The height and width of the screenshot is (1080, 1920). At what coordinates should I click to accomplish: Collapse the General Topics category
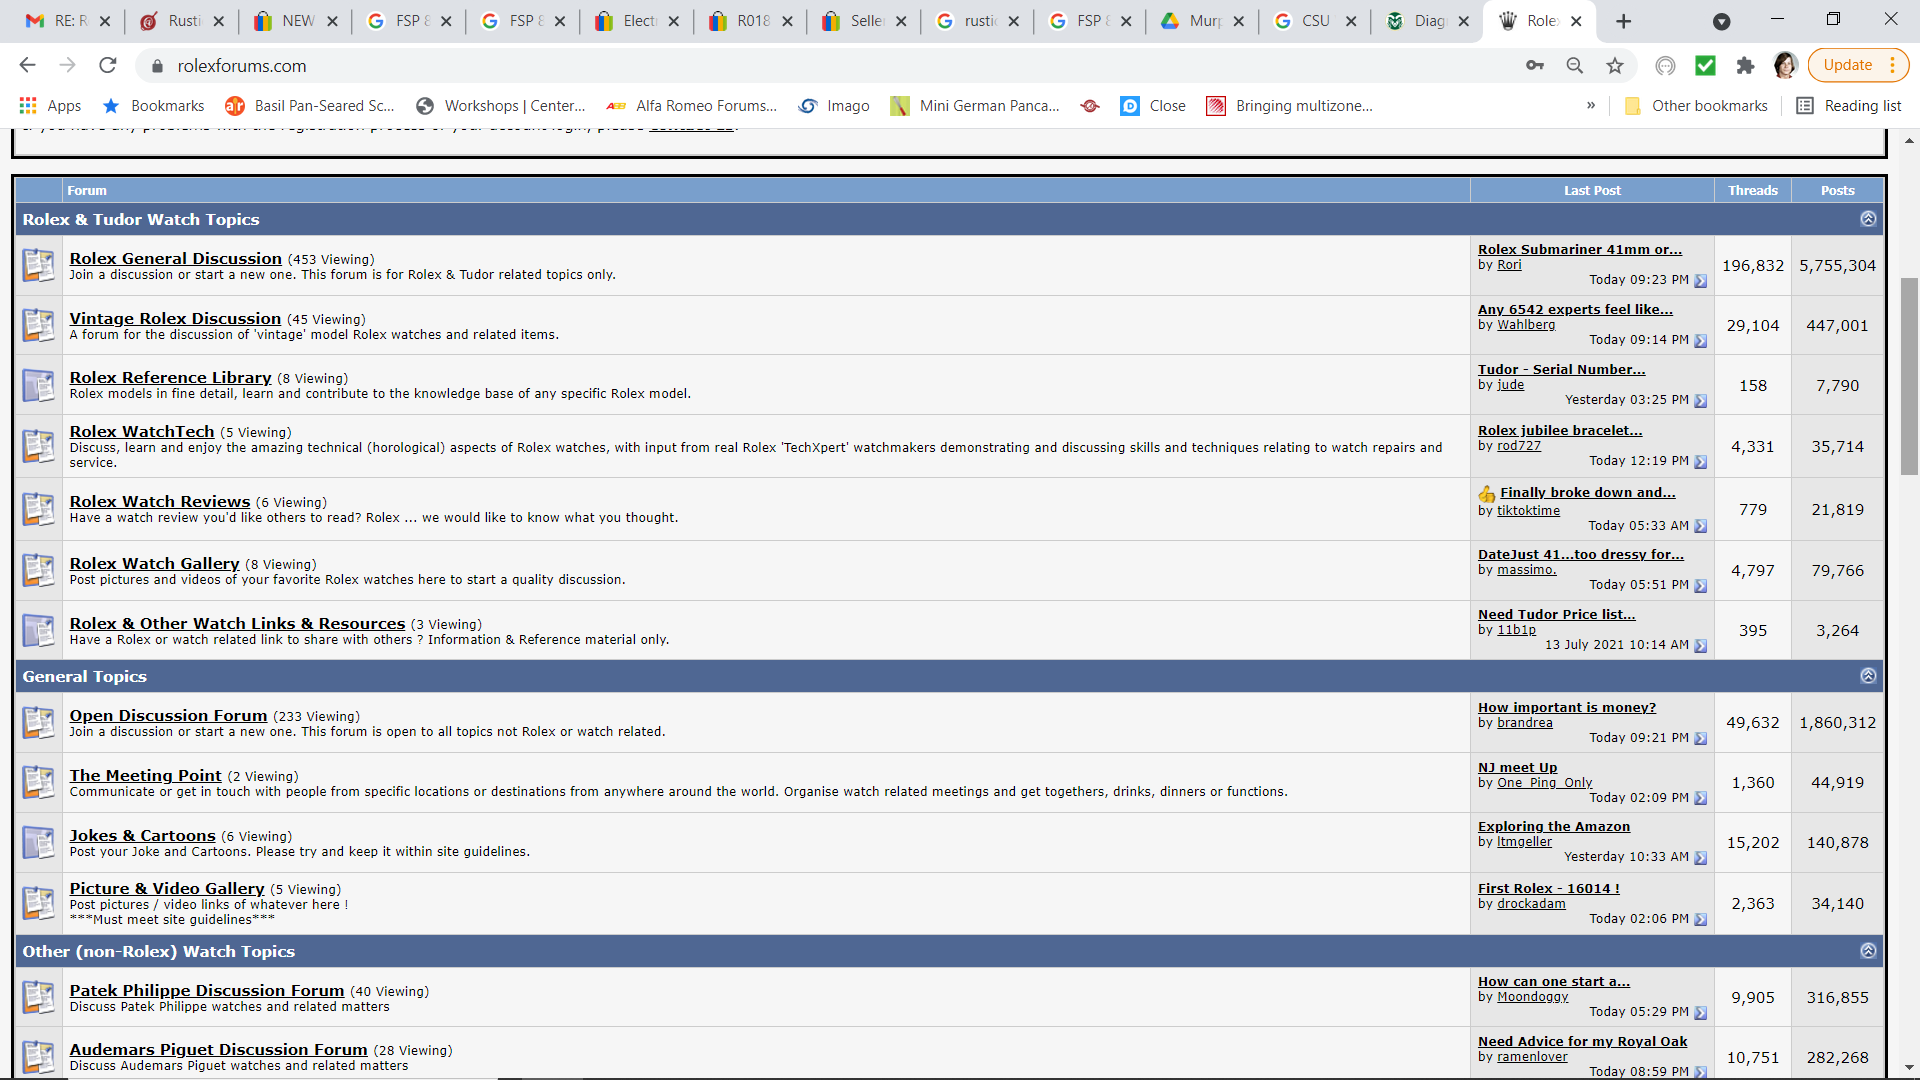(1868, 676)
